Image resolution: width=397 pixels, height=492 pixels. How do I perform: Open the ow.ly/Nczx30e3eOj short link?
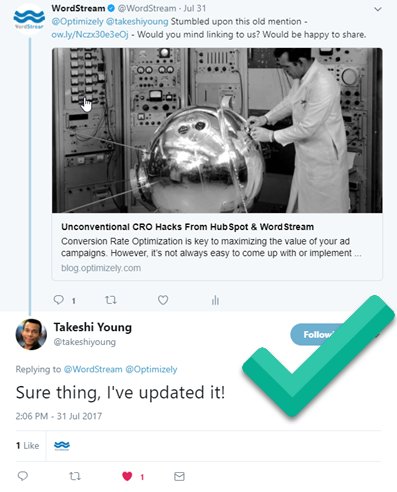tap(90, 34)
